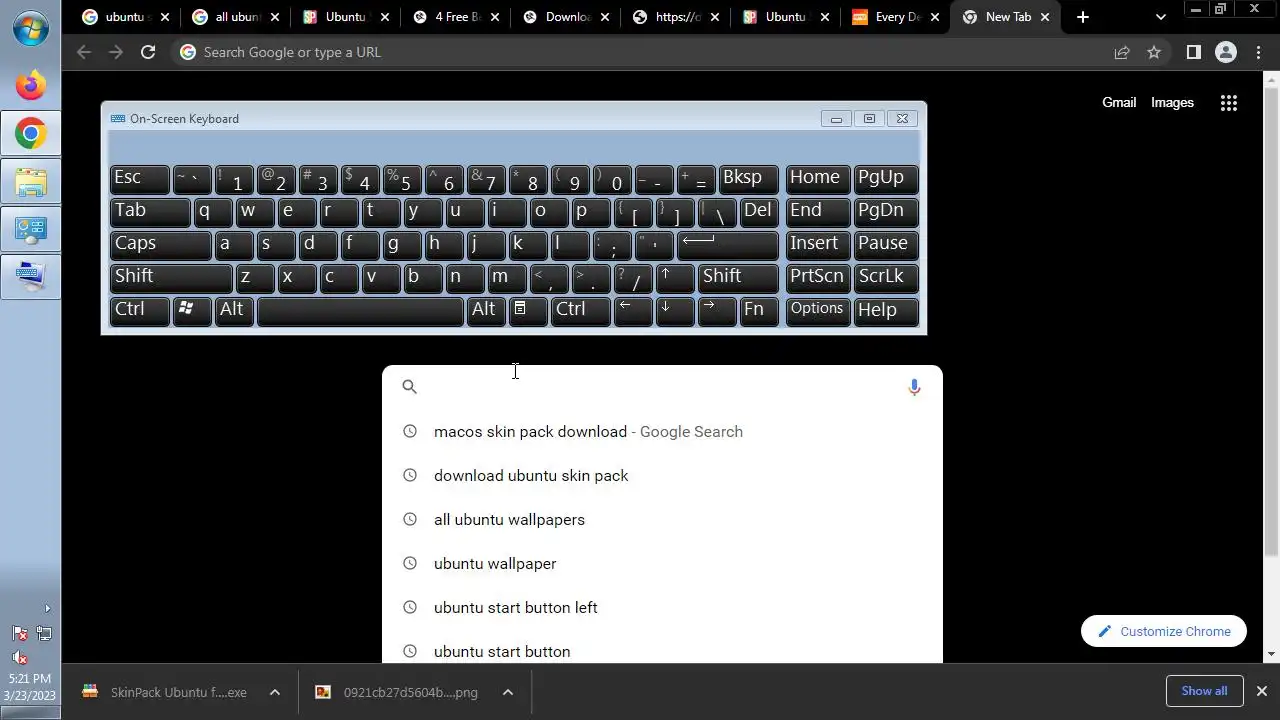
Task: Launch Firefox from the taskbar
Action: (31, 86)
